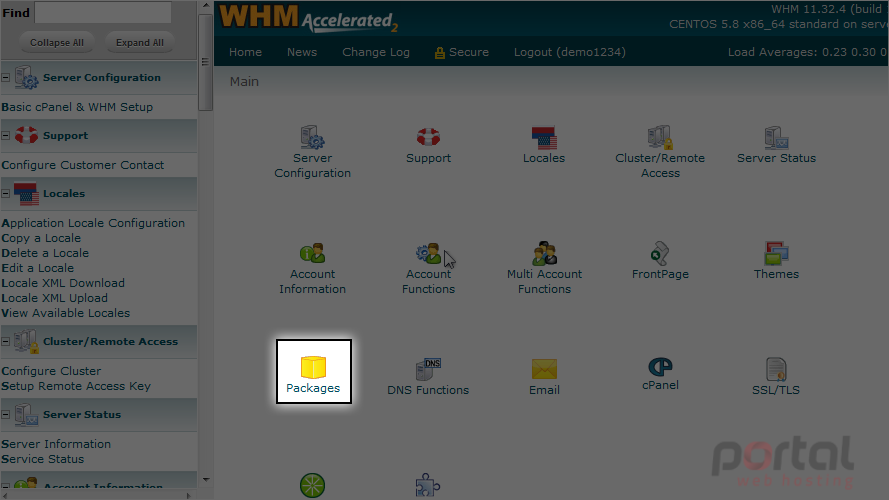Click Support sidebar header lifebuoy icon

point(27,135)
